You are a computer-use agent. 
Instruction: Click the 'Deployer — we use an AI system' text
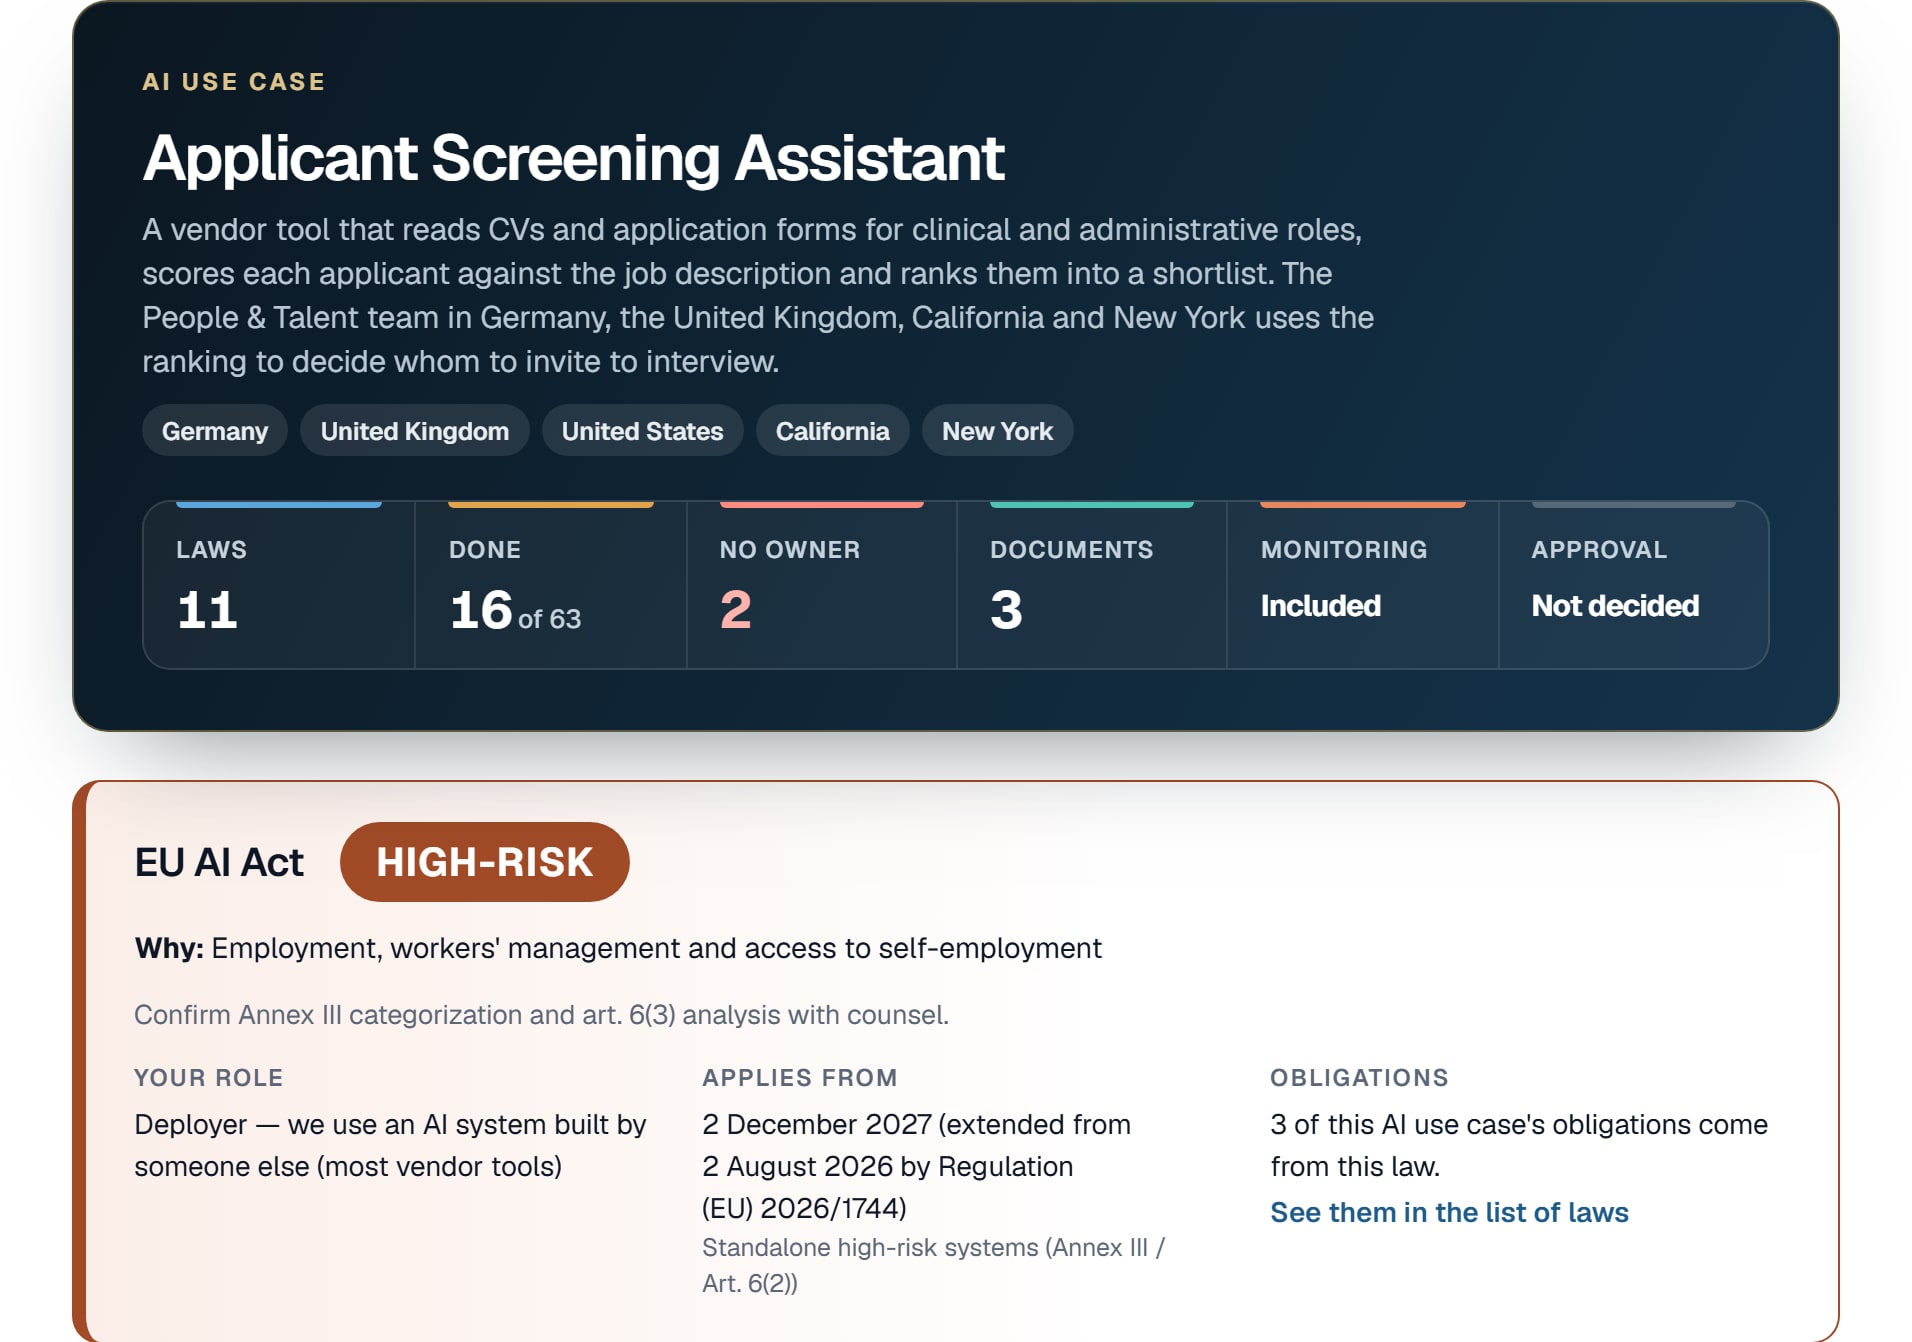(390, 1145)
